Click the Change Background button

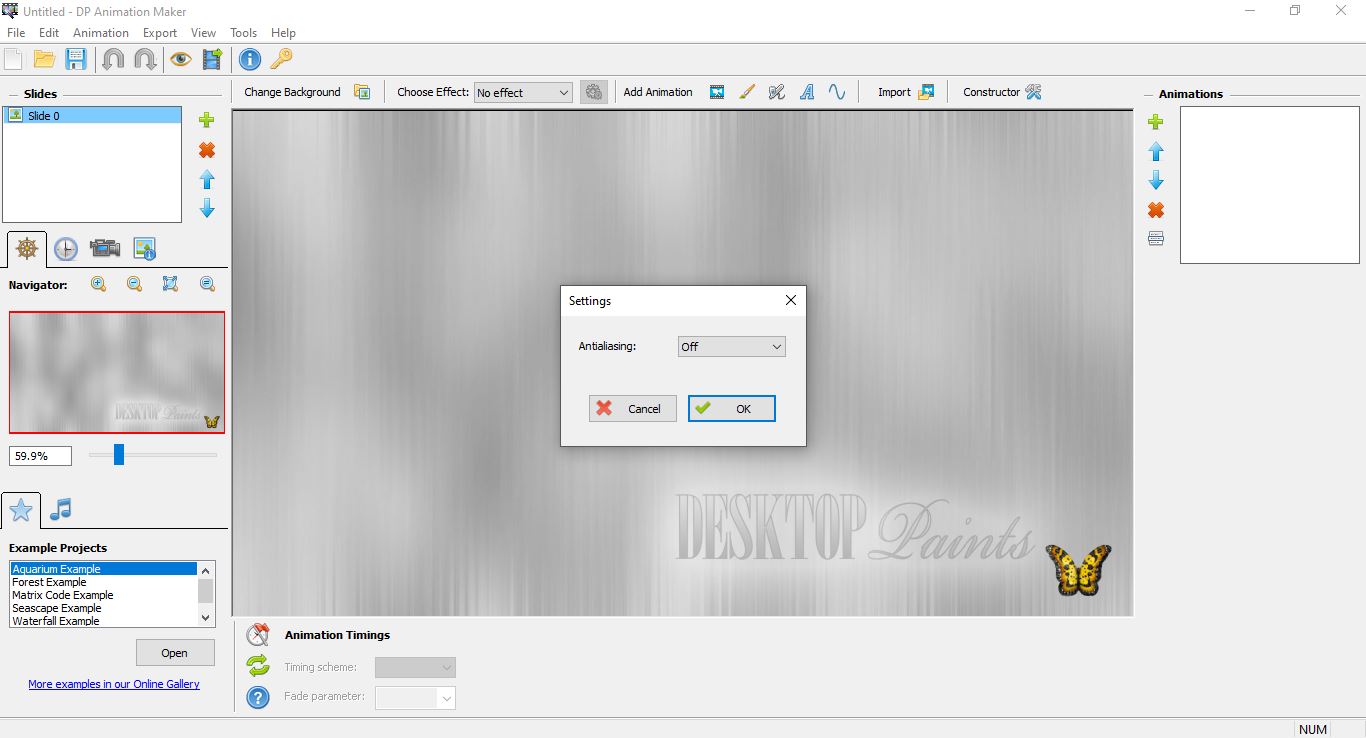click(292, 92)
